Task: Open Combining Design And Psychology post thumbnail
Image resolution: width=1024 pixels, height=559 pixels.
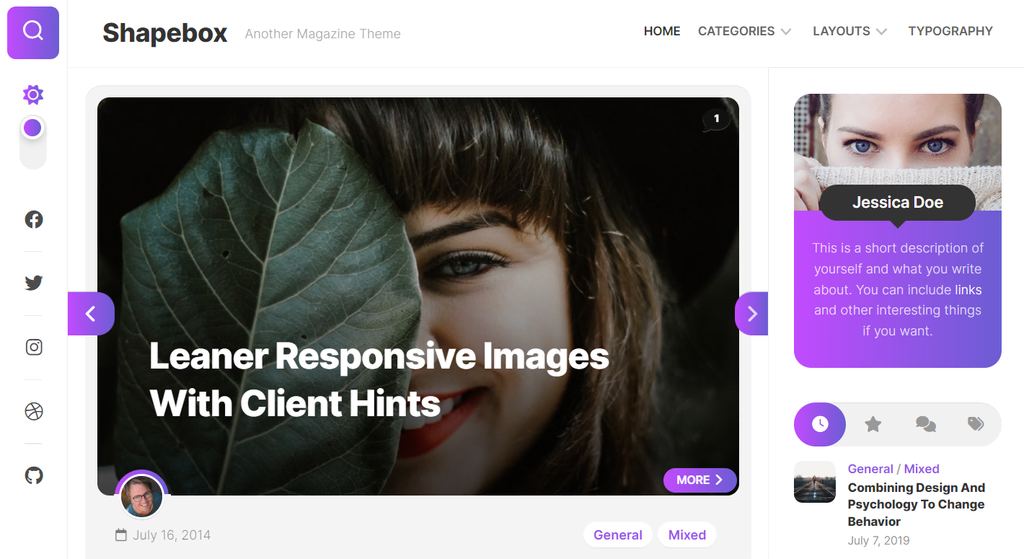Action: pyautogui.click(x=814, y=482)
